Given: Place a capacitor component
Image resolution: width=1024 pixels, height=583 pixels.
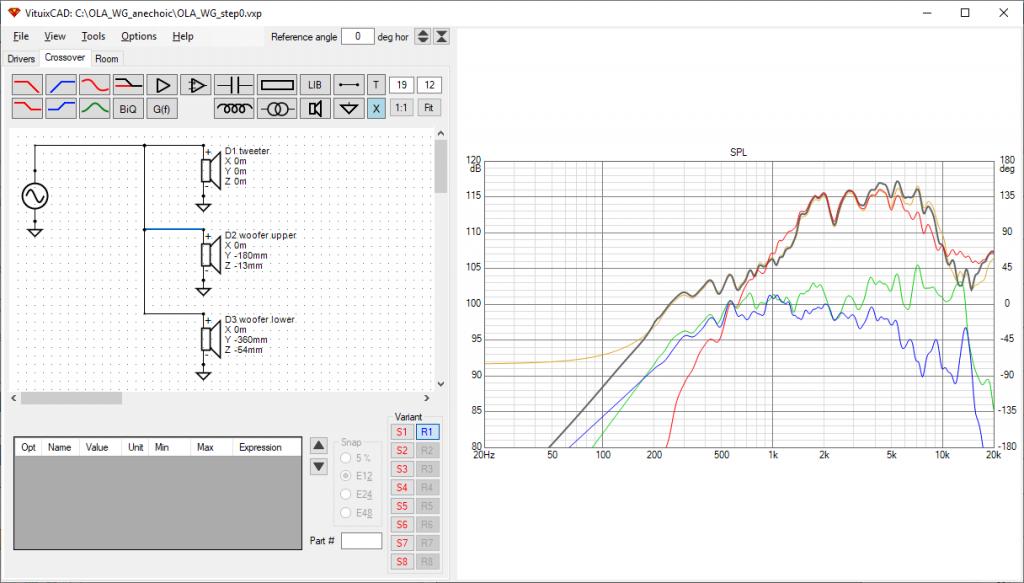Looking at the screenshot, I should (234, 85).
